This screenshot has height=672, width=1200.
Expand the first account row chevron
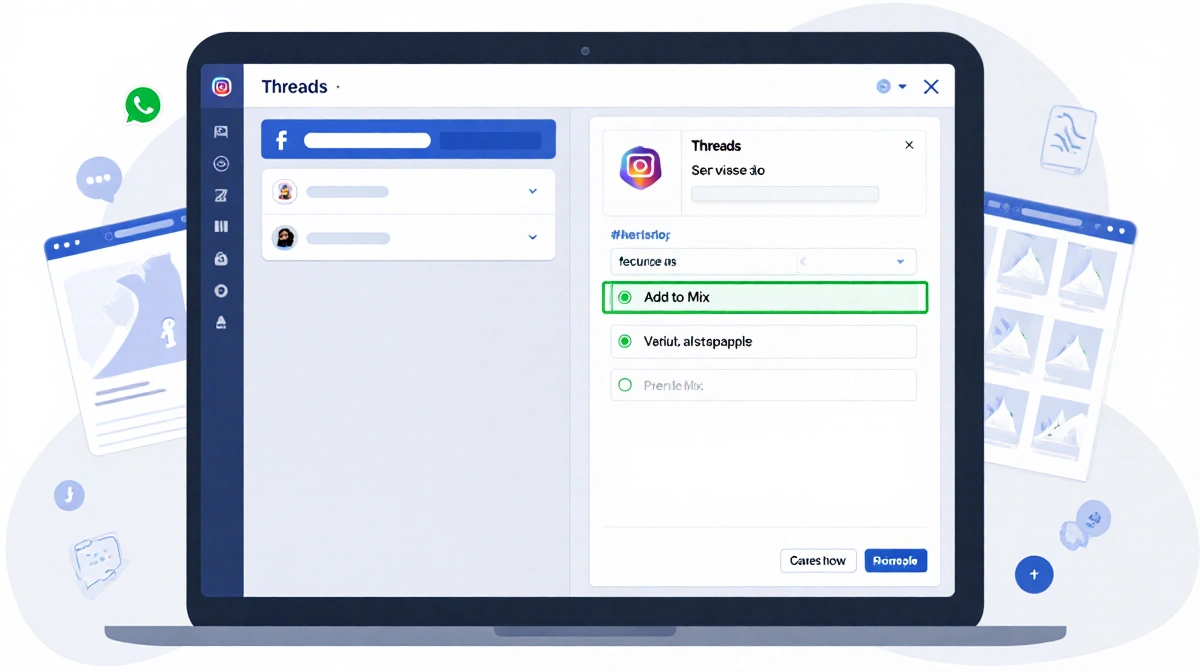(531, 190)
